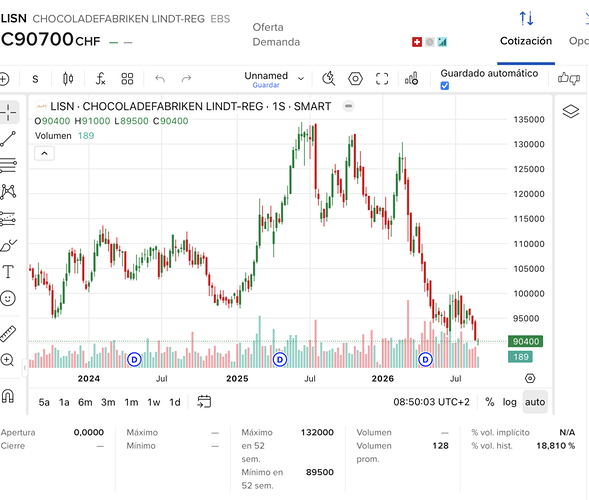
Task: Click the dividend marker after 2025
Action: pos(279,360)
